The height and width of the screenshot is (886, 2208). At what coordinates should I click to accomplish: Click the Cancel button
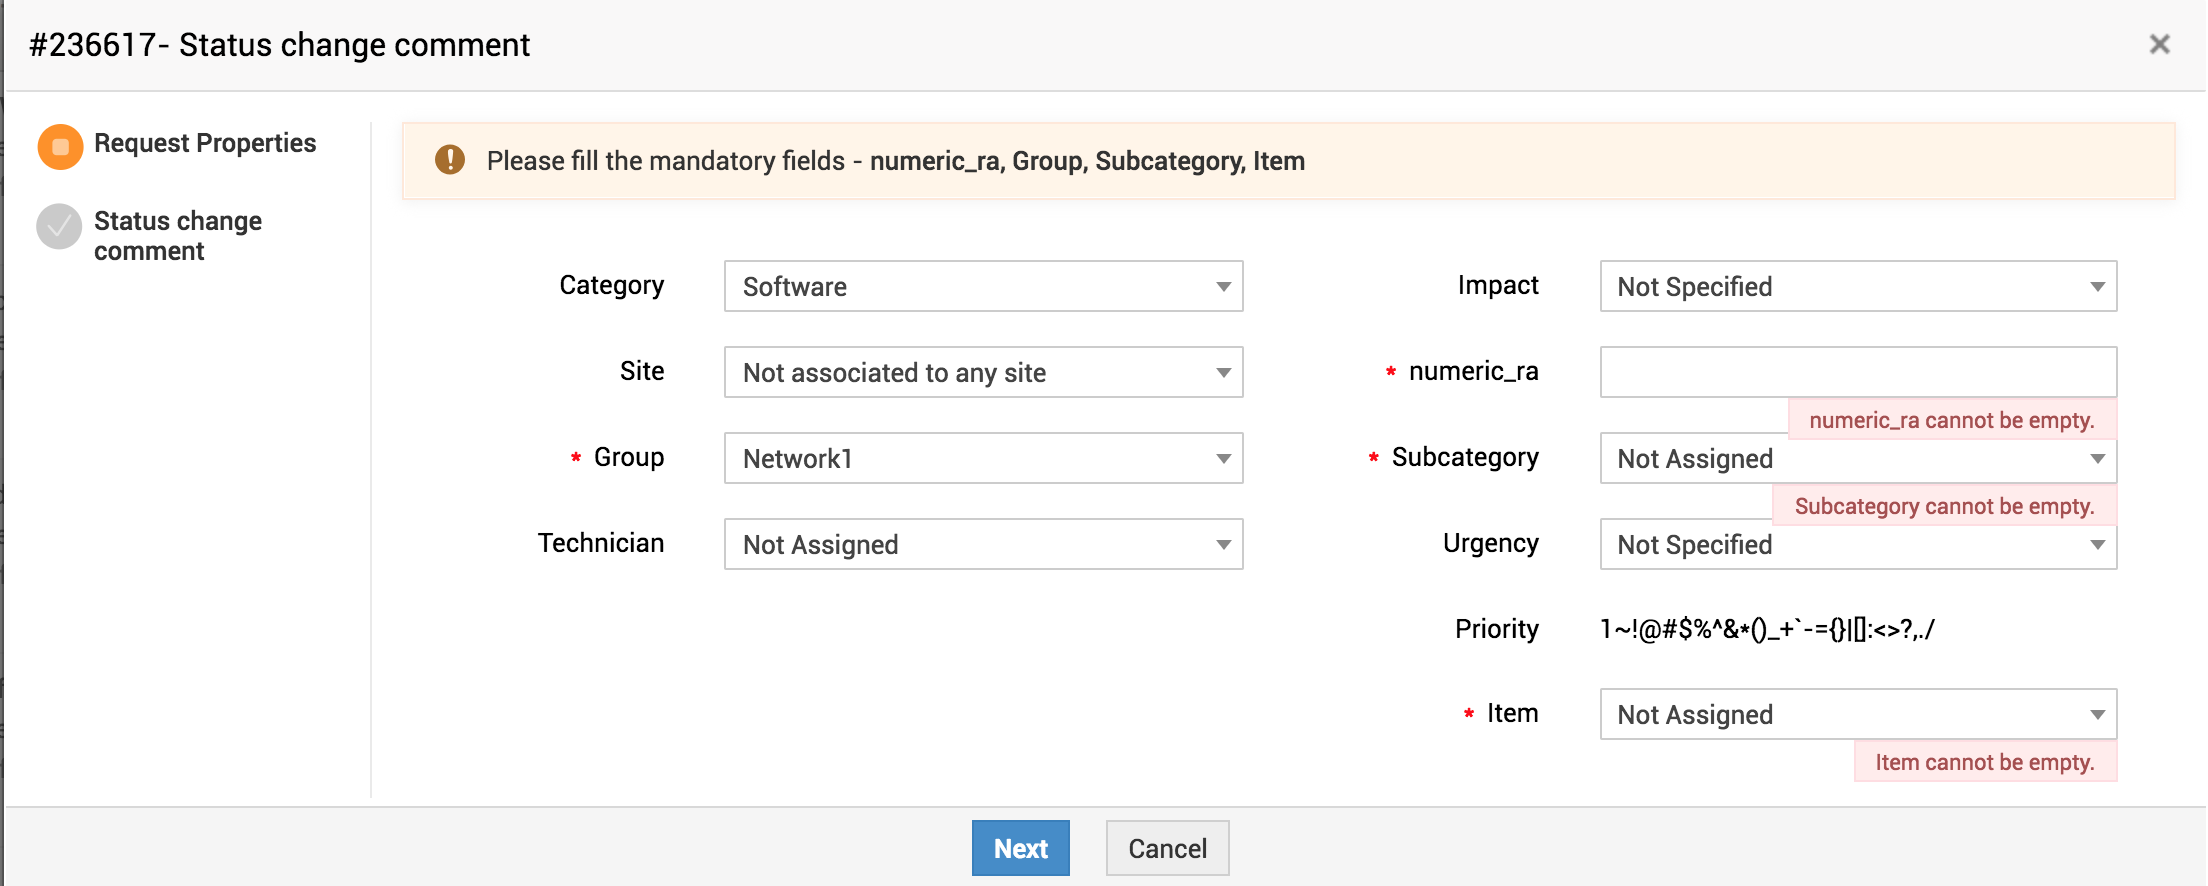point(1167,848)
